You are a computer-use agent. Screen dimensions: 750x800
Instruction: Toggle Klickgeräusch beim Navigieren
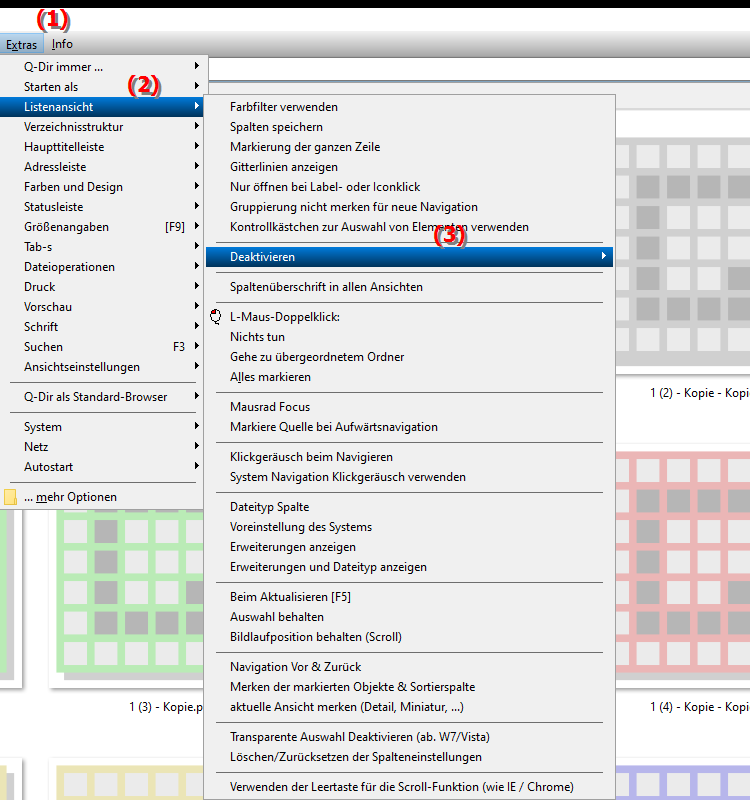(x=409, y=457)
